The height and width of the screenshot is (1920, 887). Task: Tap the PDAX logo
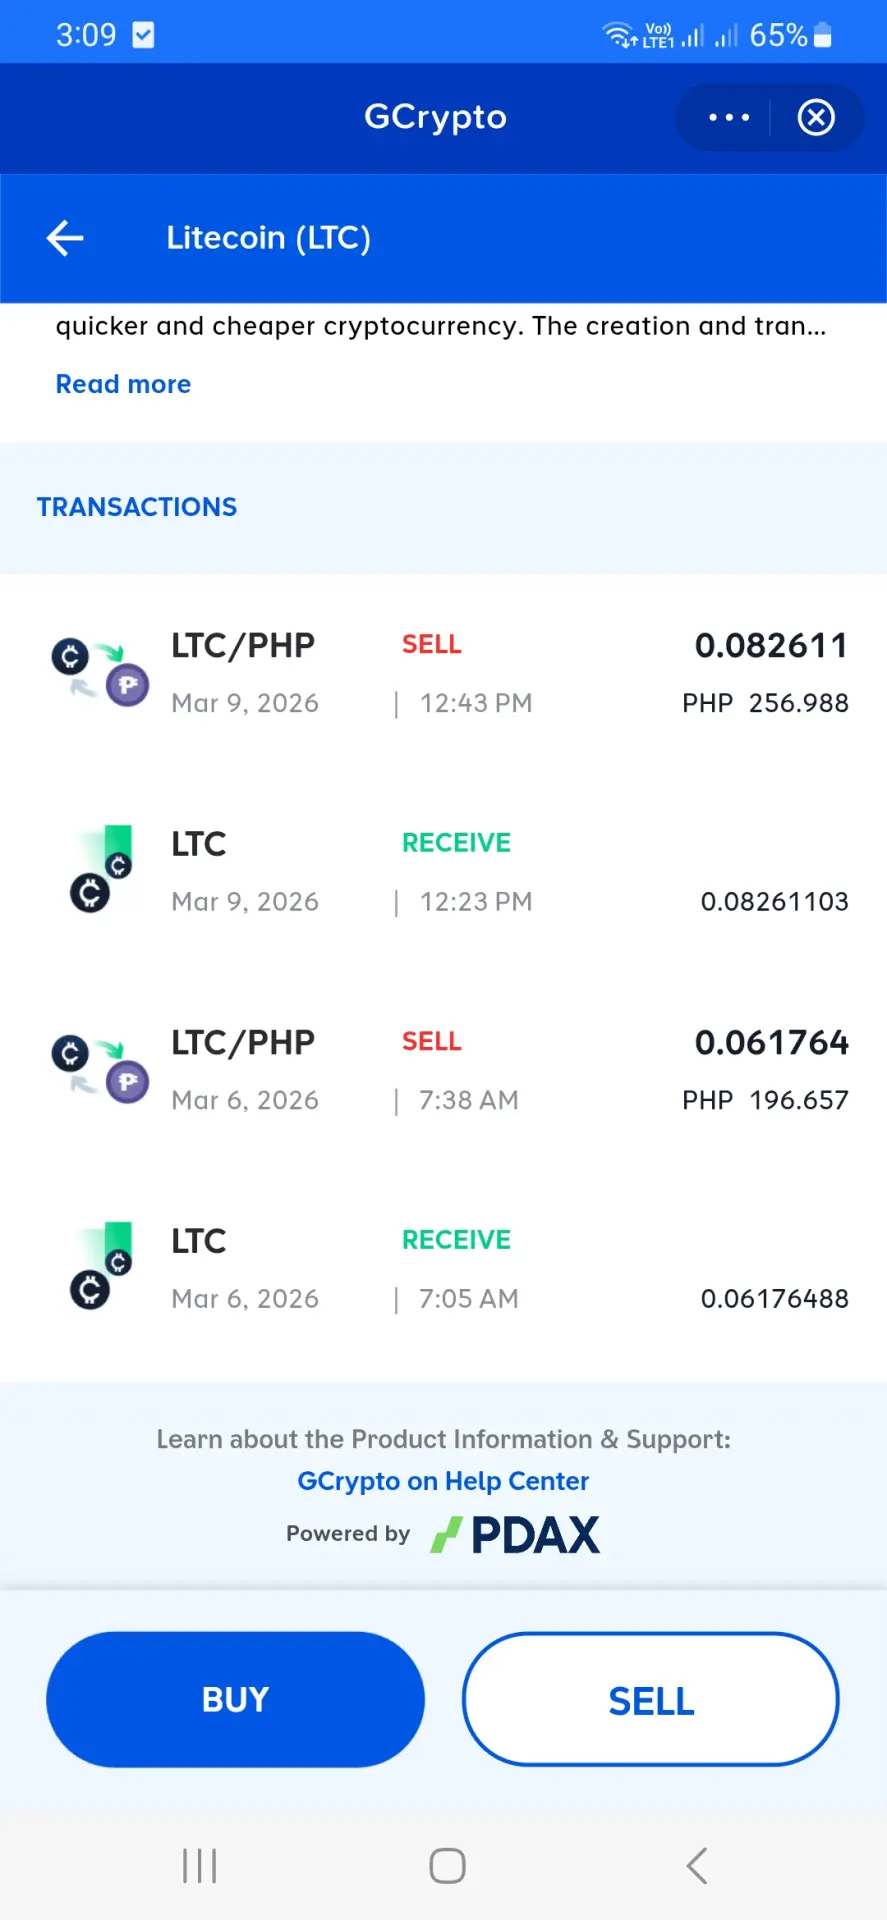pos(515,1535)
